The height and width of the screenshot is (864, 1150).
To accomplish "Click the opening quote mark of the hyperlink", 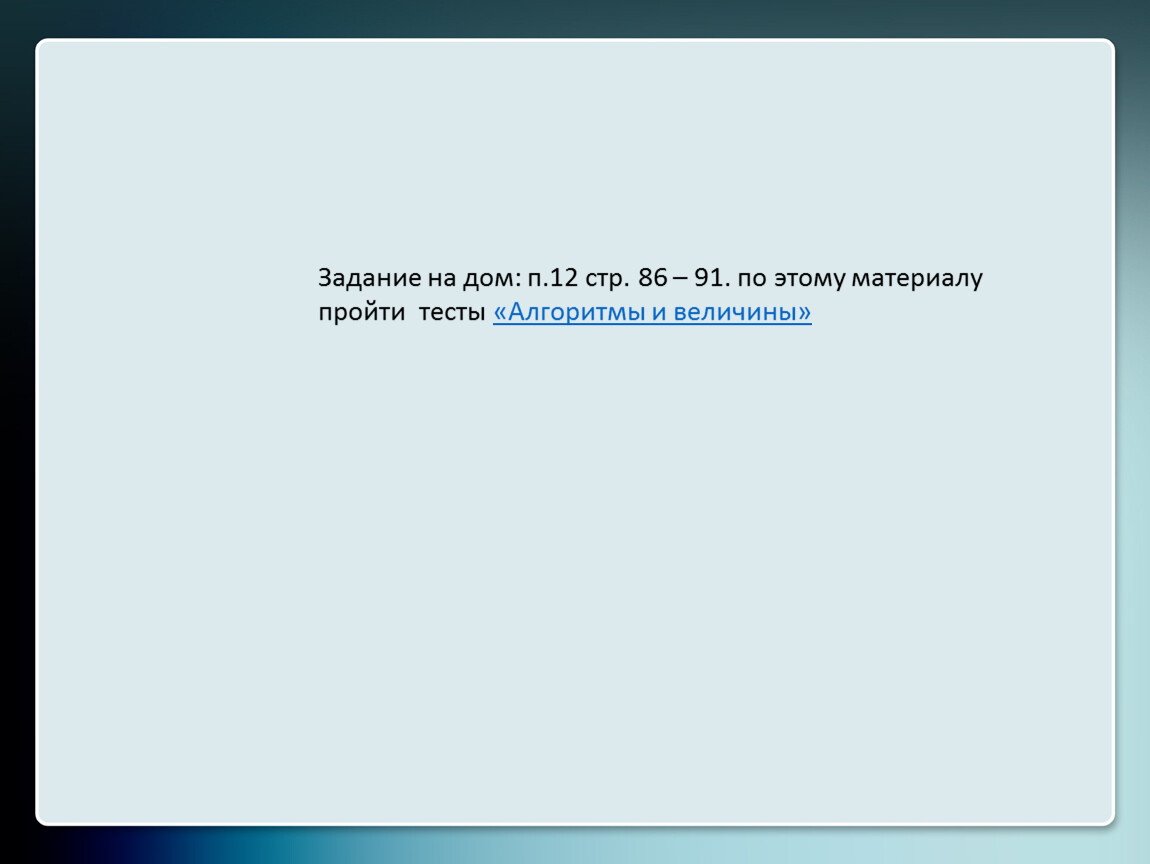I will click(500, 313).
